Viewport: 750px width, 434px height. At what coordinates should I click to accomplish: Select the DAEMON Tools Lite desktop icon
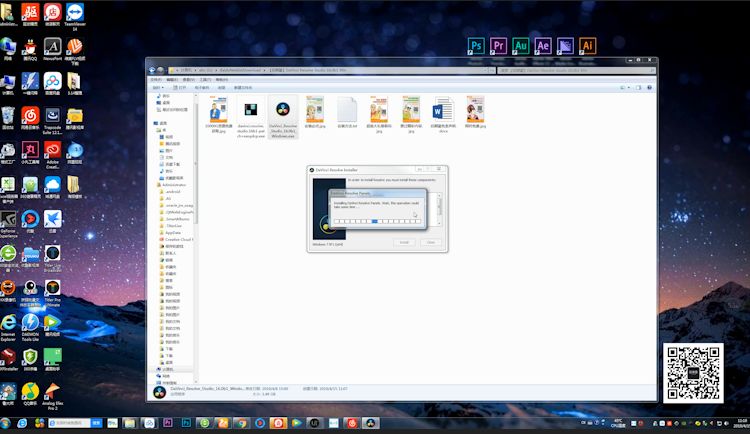tap(30, 327)
